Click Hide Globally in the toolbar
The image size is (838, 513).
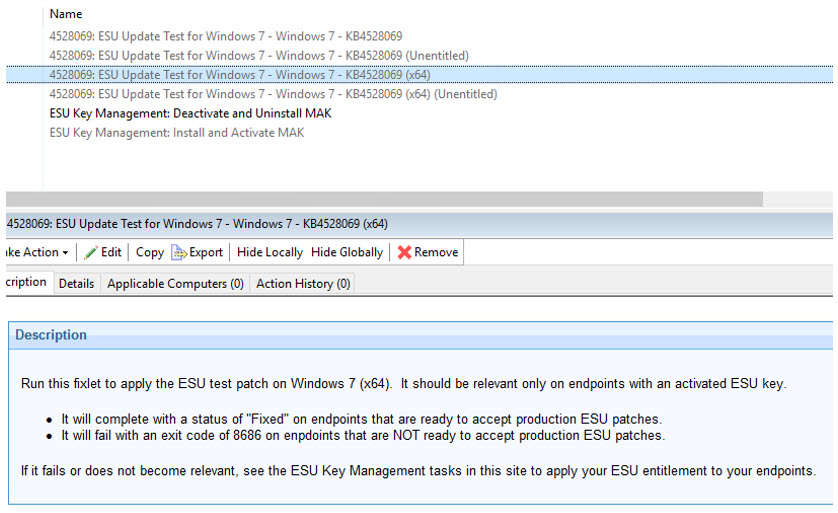[346, 252]
